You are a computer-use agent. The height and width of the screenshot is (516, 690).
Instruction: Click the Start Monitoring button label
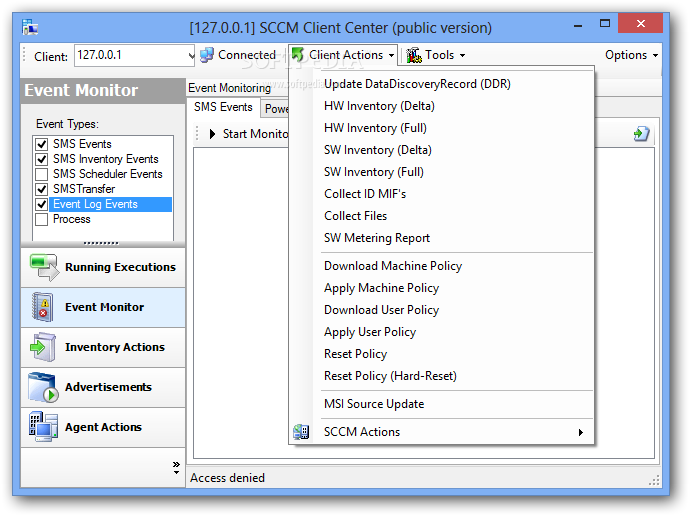pos(255,134)
